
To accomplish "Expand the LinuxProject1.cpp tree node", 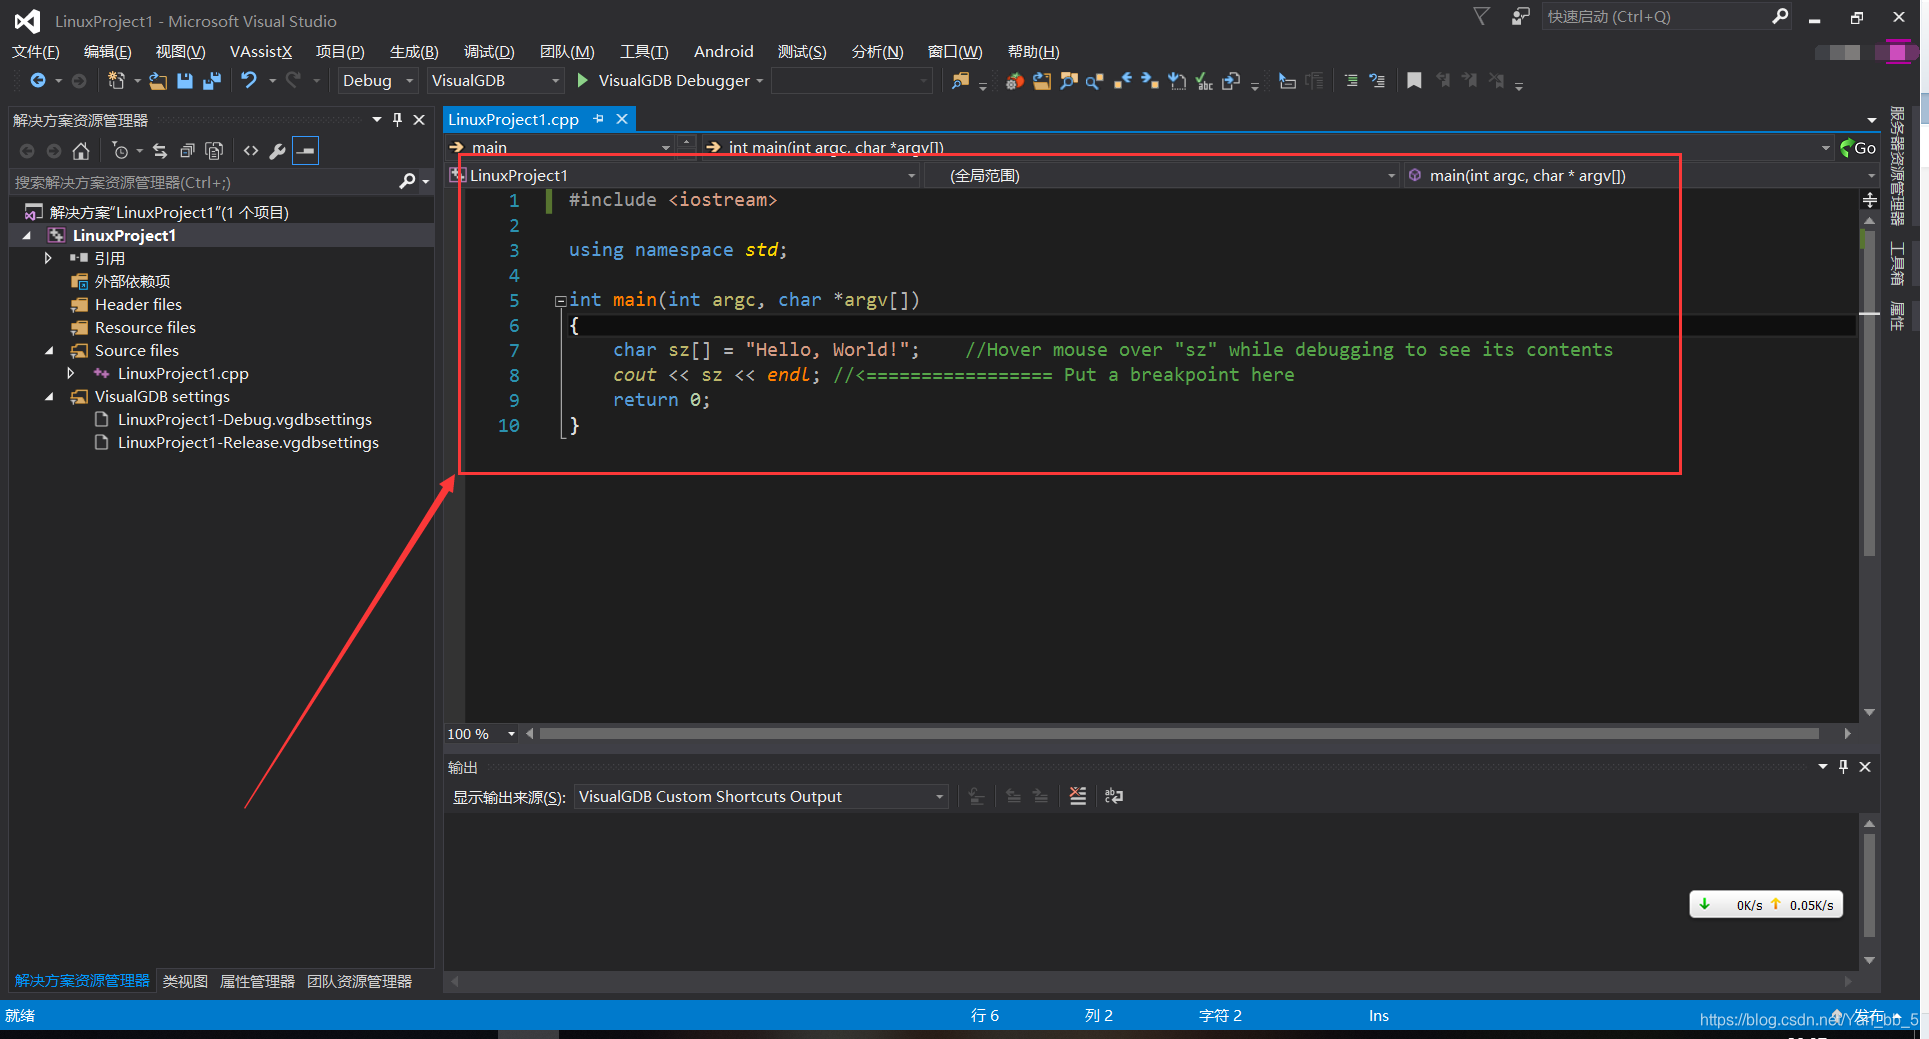I will pyautogui.click(x=70, y=373).
